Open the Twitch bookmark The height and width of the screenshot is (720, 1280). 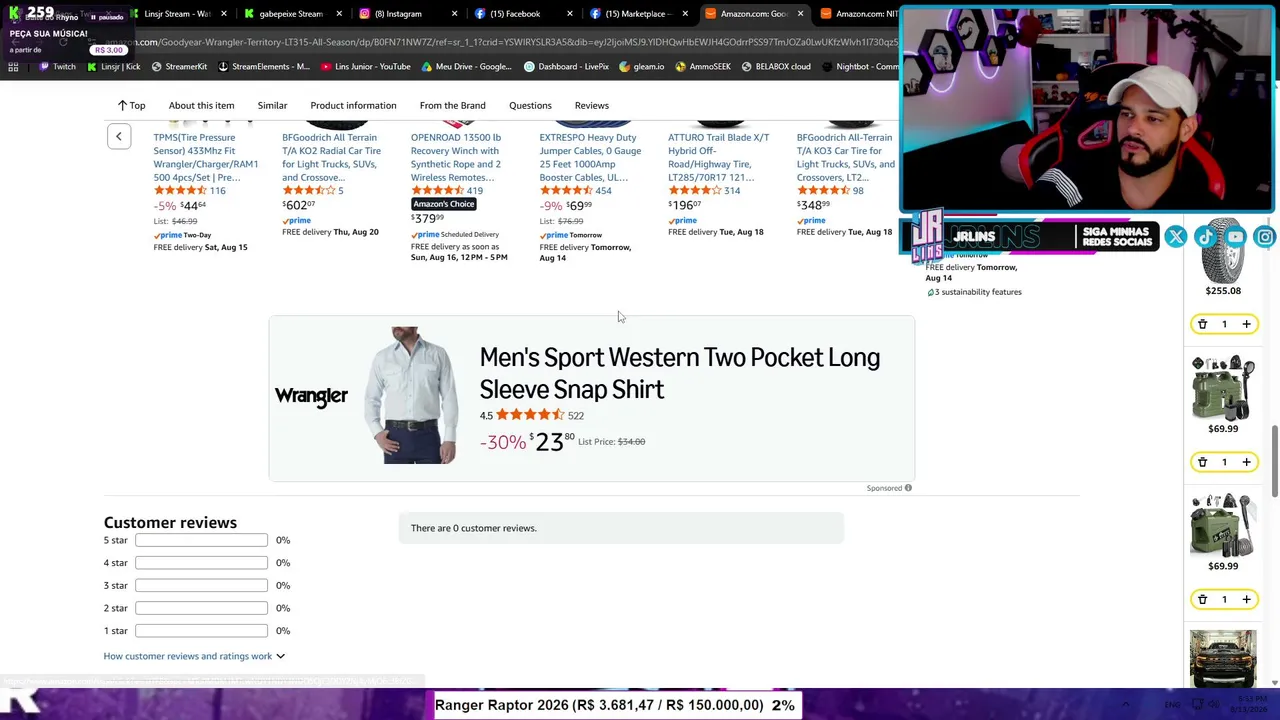pos(57,67)
